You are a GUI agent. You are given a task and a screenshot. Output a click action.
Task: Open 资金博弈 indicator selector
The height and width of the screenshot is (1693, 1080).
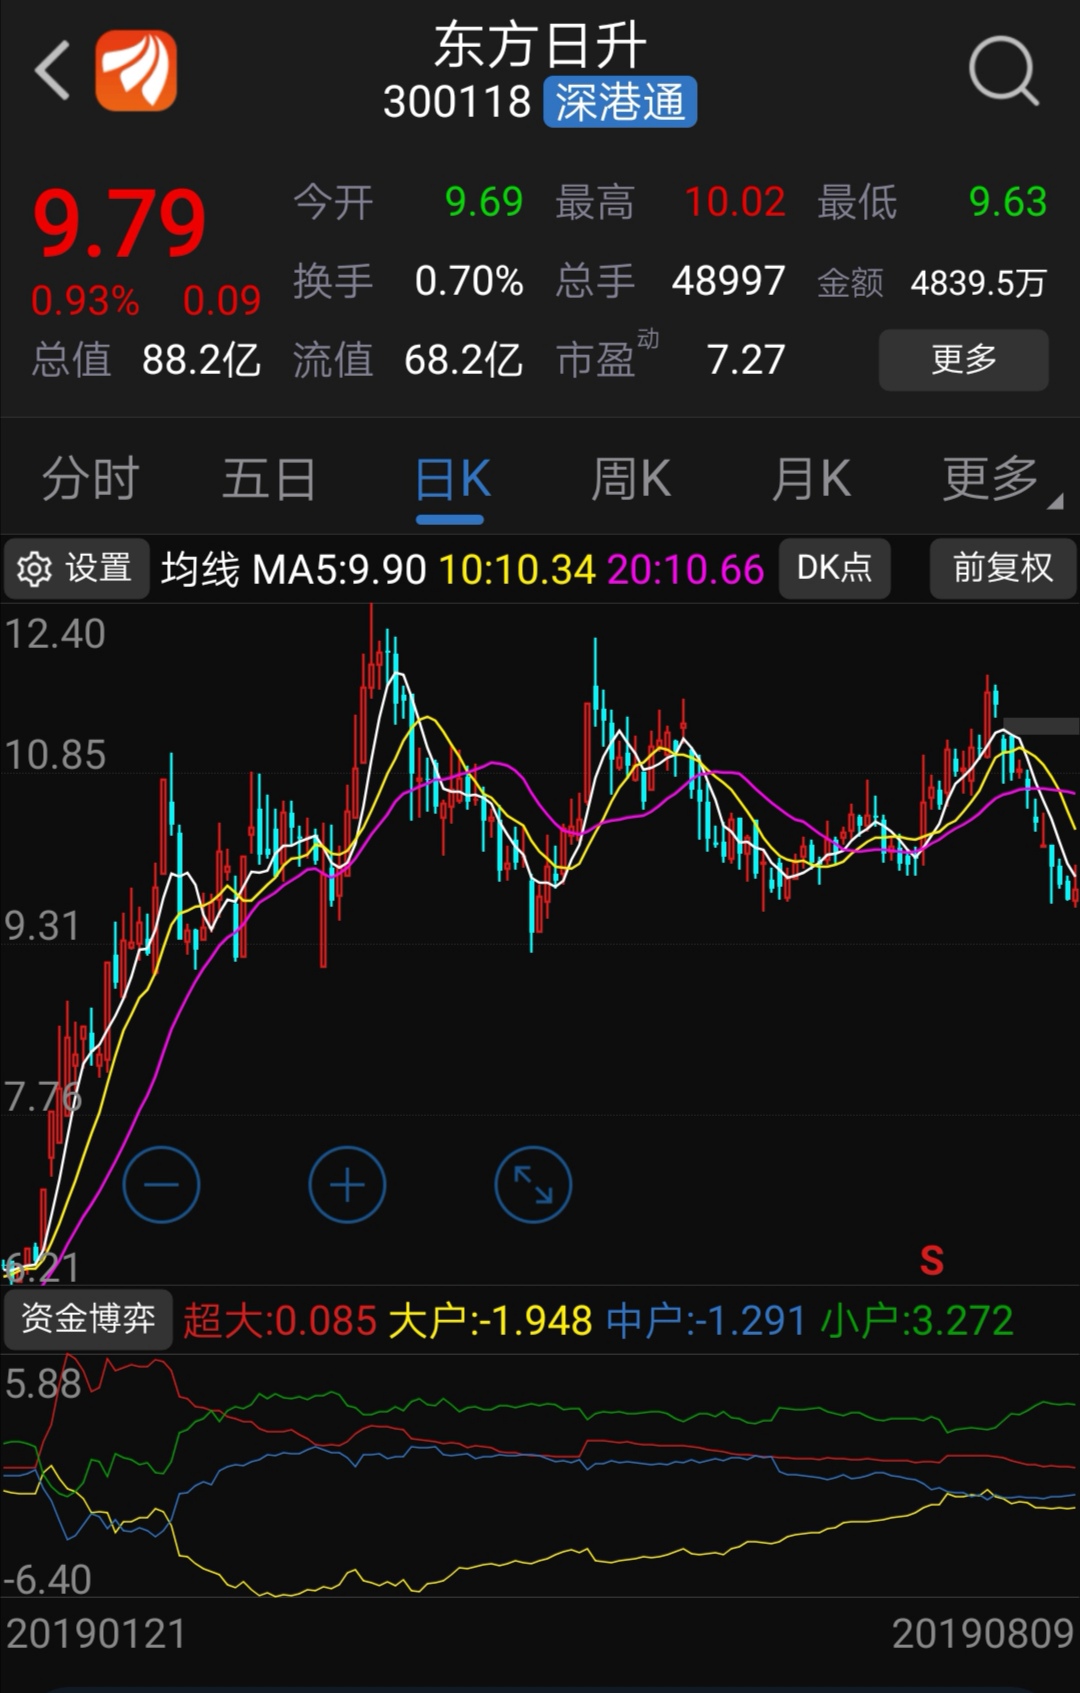88,1319
